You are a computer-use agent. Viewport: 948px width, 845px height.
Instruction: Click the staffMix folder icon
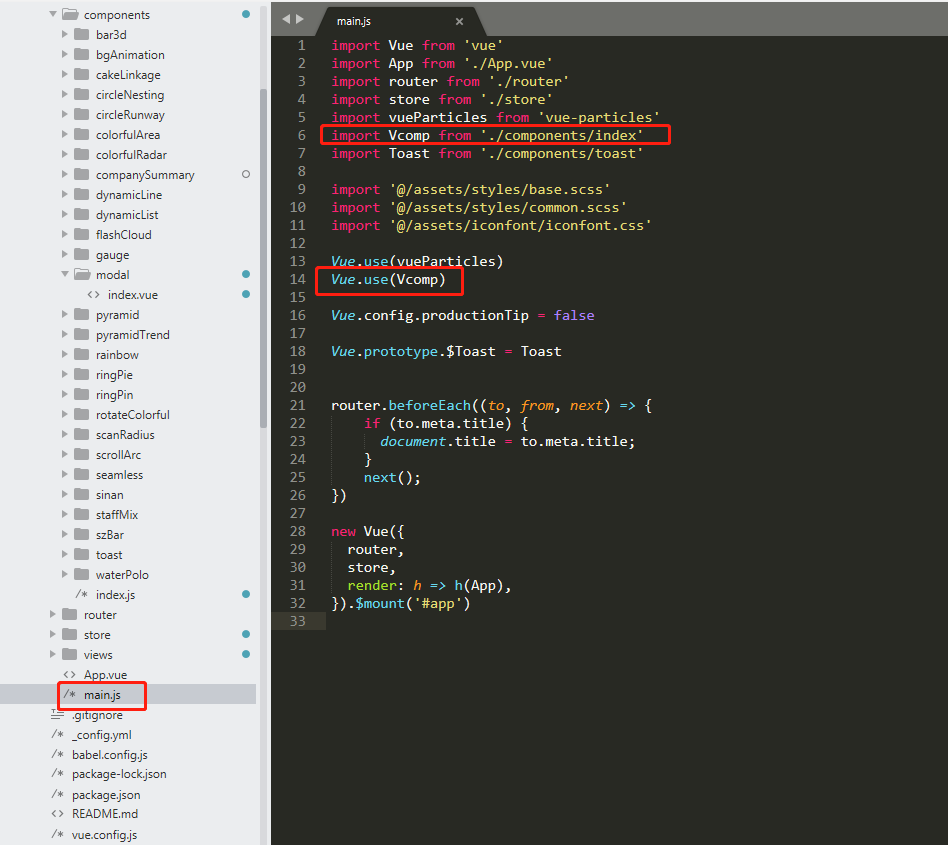click(x=82, y=514)
